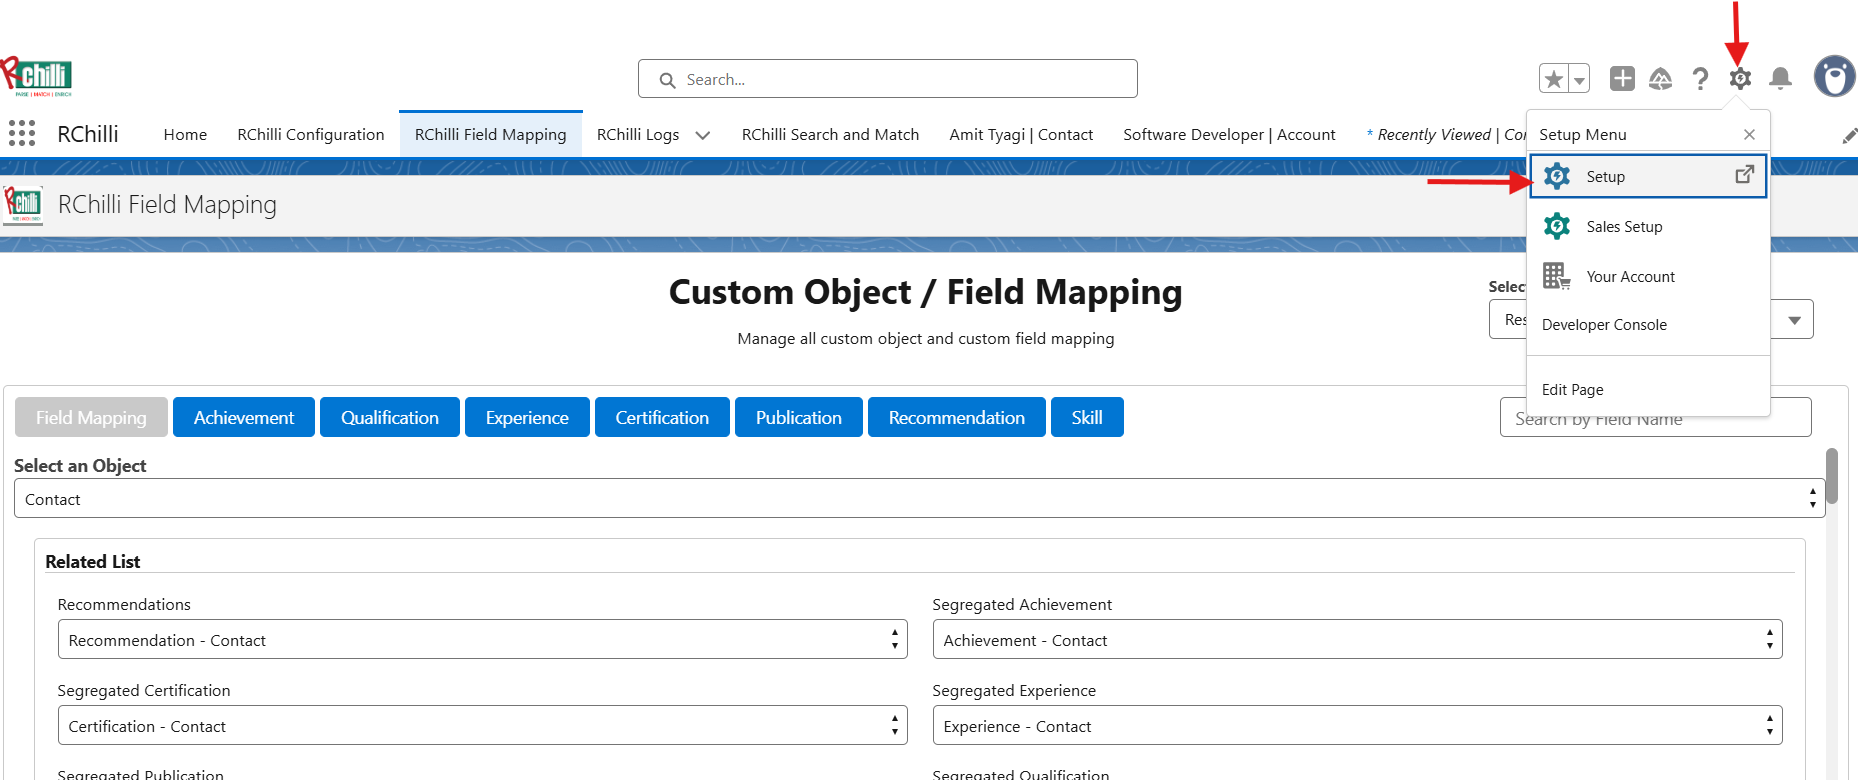Open the Help question mark icon
1858x780 pixels.
coord(1700,79)
